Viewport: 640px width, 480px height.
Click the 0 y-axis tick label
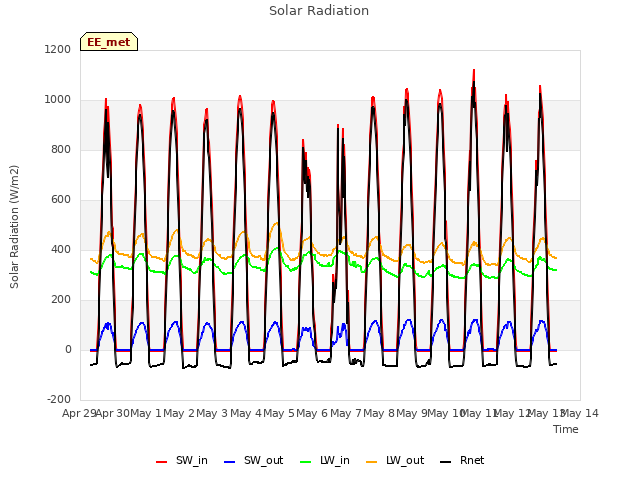coord(68,349)
